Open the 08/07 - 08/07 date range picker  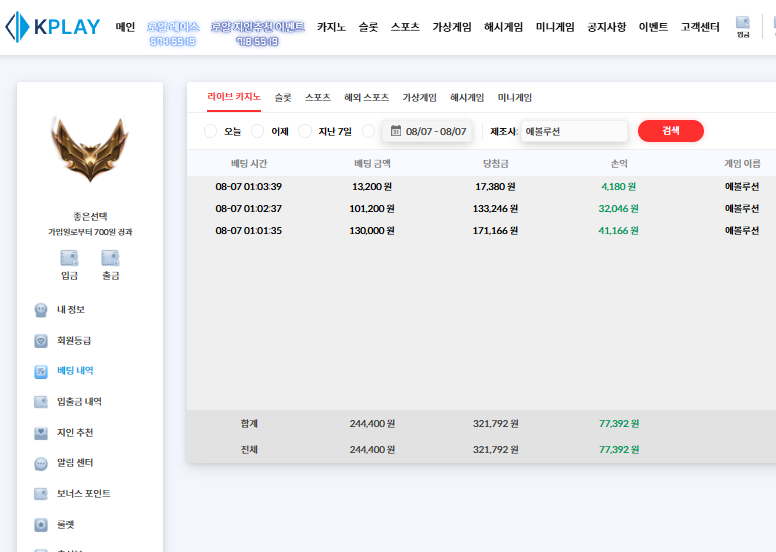[x=427, y=131]
